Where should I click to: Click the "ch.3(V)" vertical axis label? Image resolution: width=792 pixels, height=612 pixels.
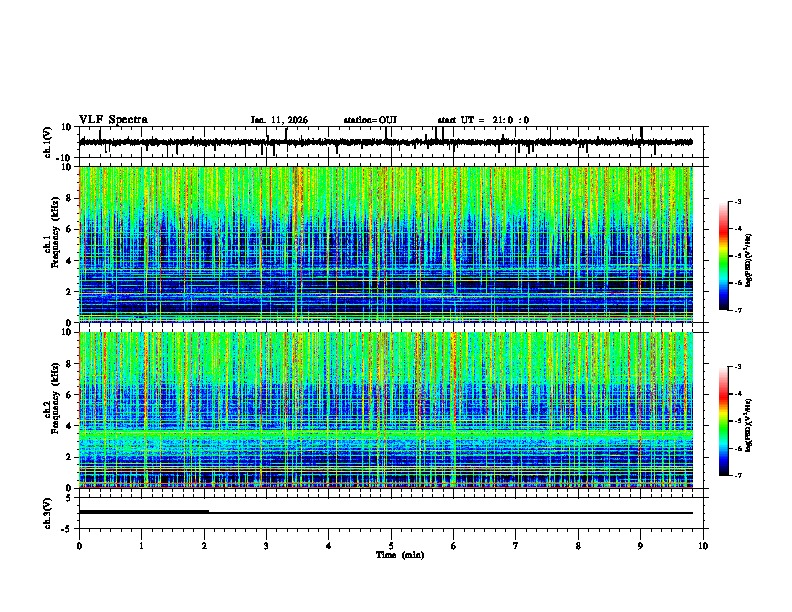click(x=48, y=513)
